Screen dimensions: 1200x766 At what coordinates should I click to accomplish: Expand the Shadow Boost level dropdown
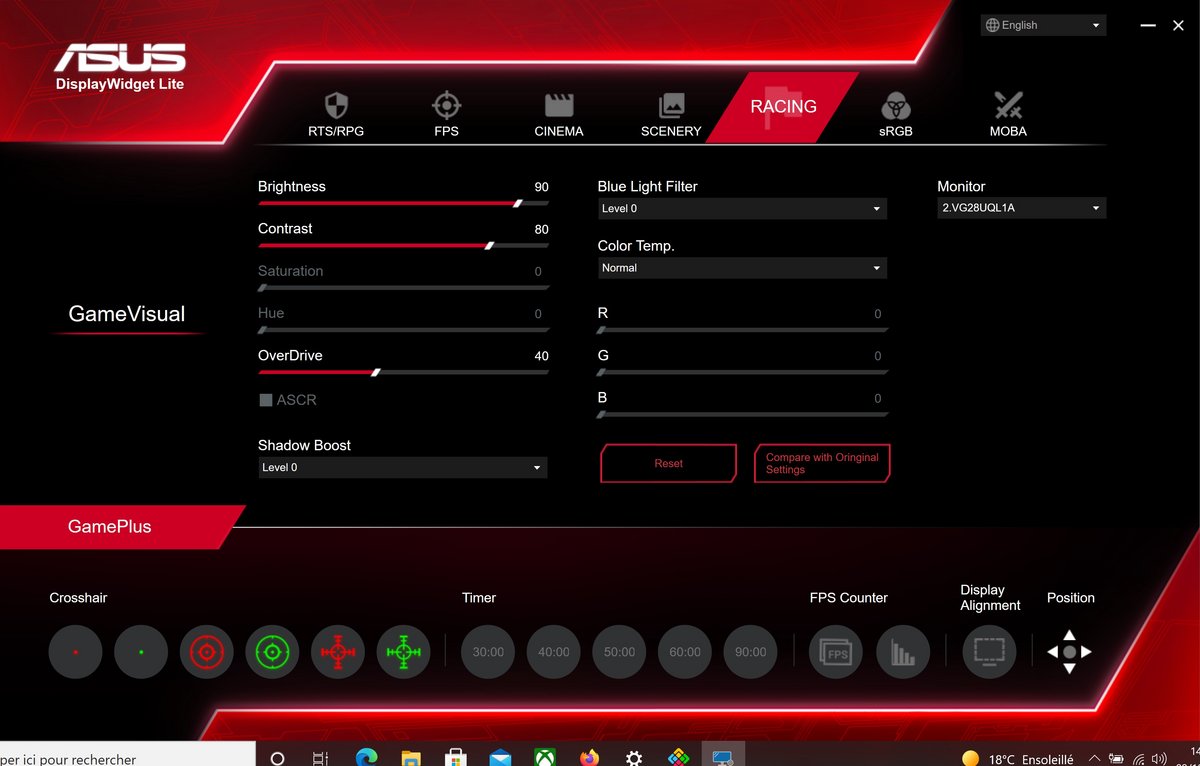coord(402,467)
